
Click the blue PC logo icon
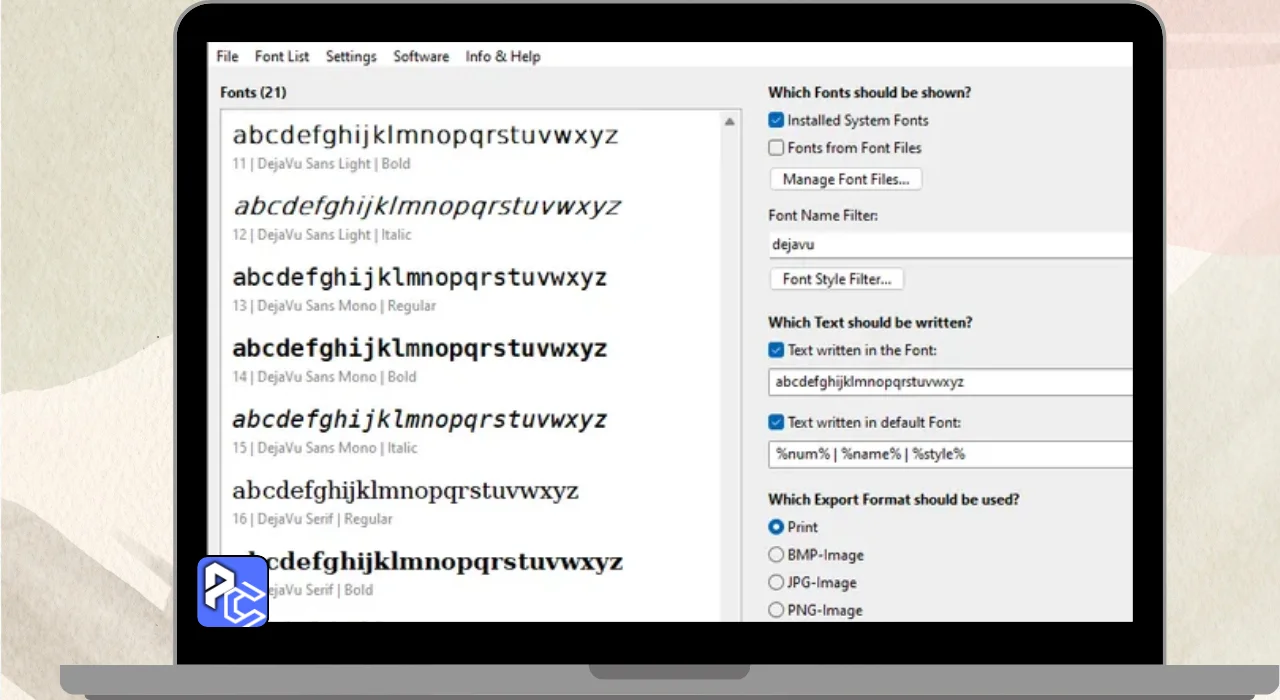tap(232, 592)
